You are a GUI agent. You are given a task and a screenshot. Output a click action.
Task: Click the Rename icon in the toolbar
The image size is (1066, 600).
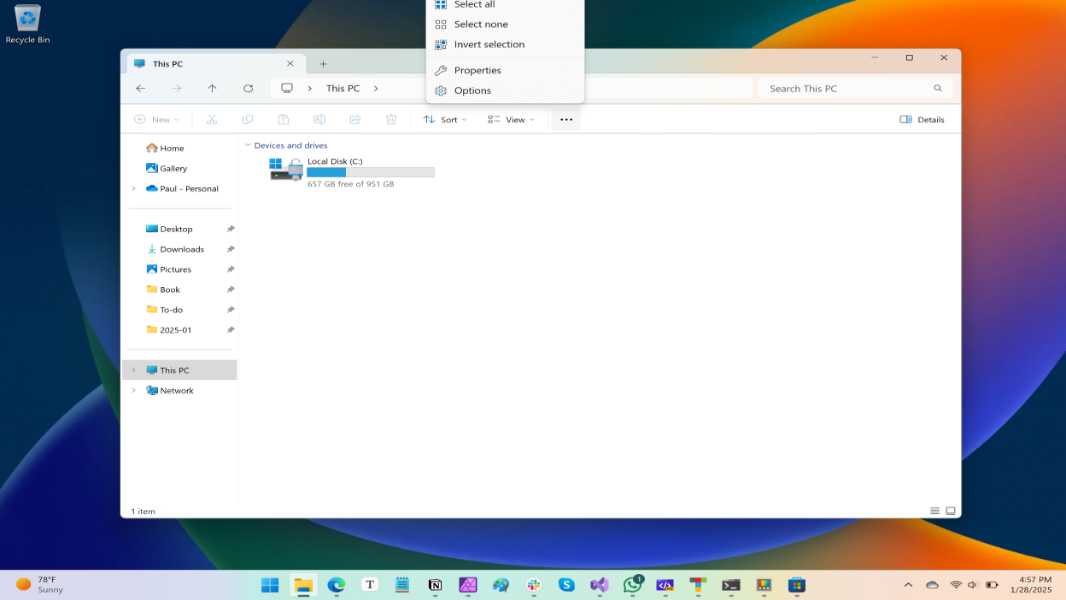point(320,119)
